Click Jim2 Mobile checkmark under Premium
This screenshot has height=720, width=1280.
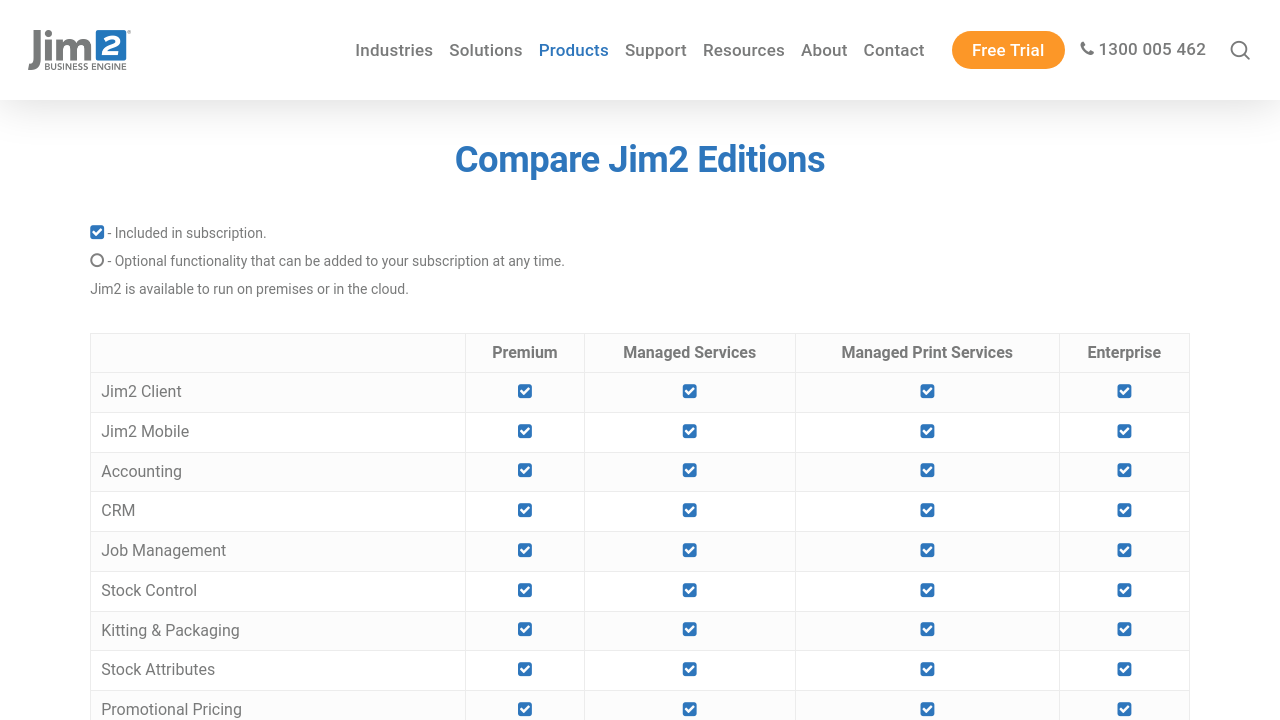click(x=525, y=431)
